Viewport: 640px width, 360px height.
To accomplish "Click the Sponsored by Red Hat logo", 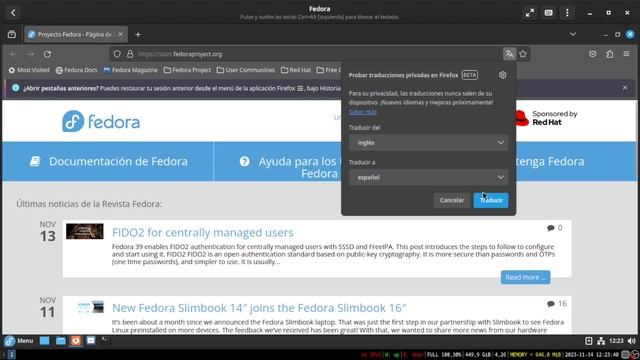I will click(x=545, y=118).
